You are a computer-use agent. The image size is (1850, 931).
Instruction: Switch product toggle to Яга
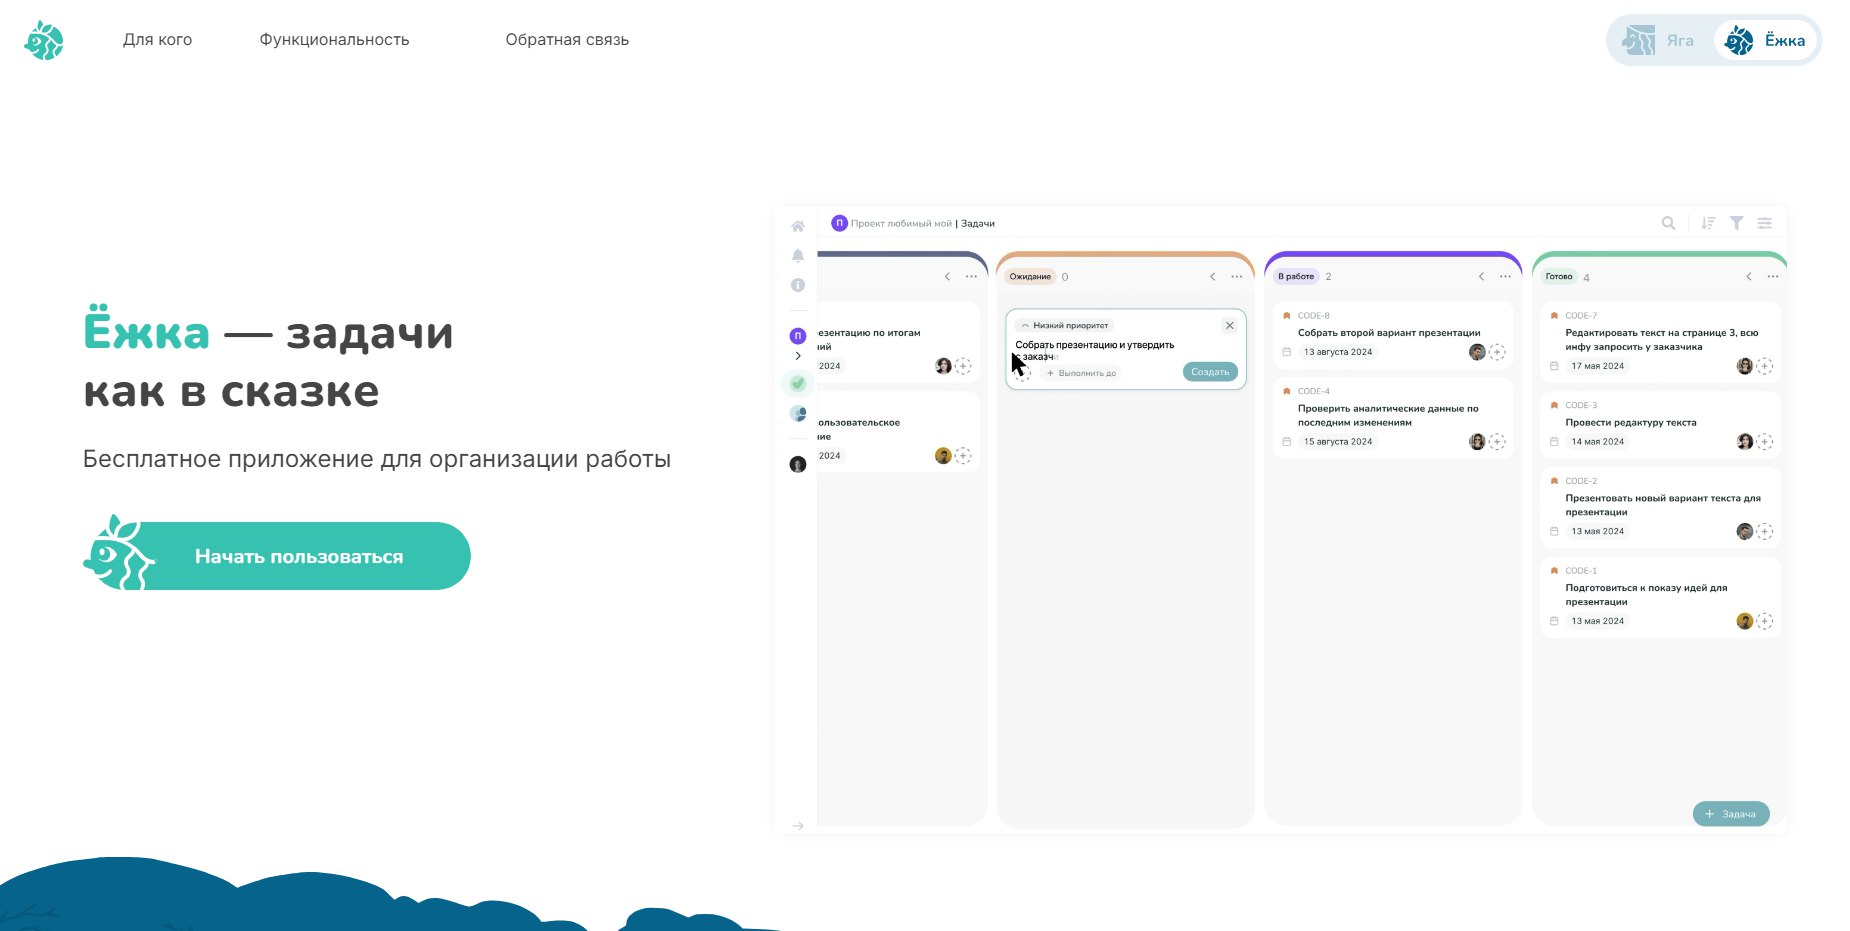click(x=1660, y=41)
